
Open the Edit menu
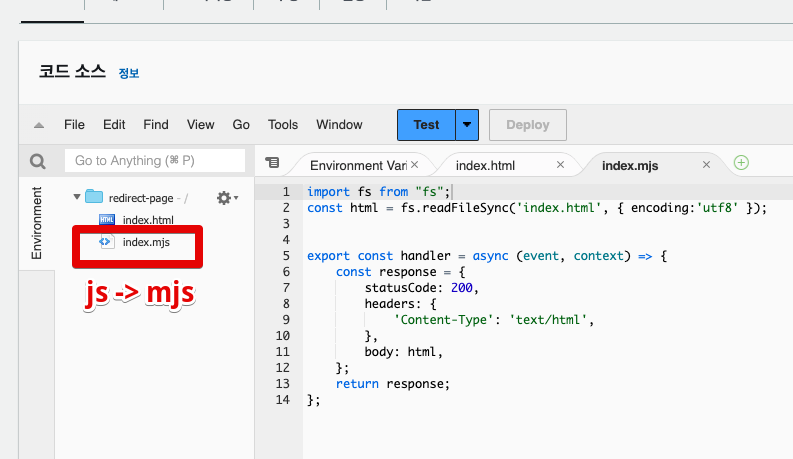114,125
